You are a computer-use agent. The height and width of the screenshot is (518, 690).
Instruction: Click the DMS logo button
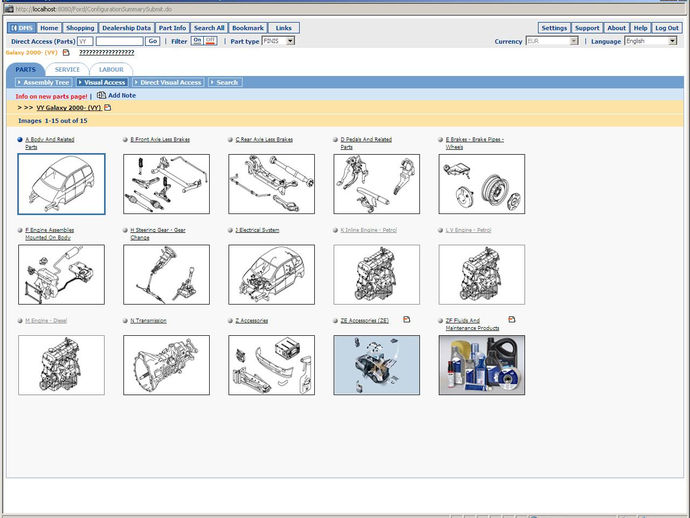22,28
